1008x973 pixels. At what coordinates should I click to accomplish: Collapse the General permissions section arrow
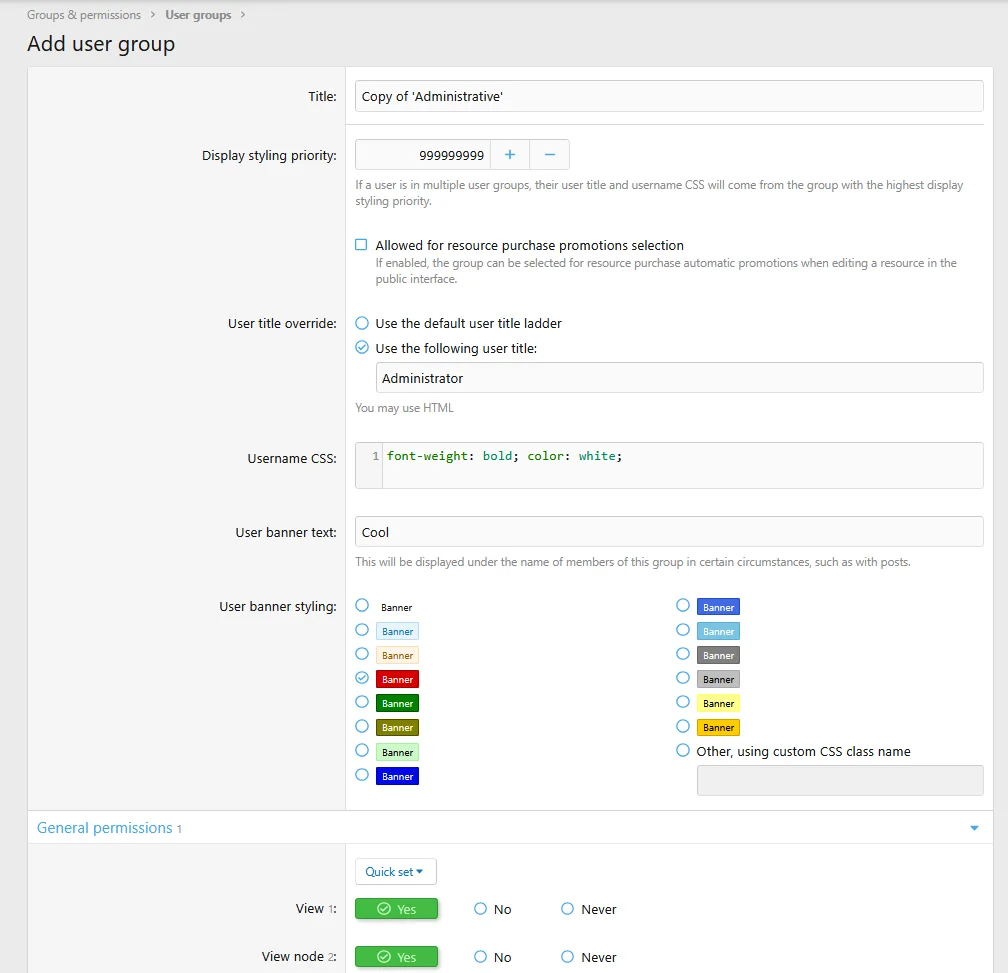point(974,828)
